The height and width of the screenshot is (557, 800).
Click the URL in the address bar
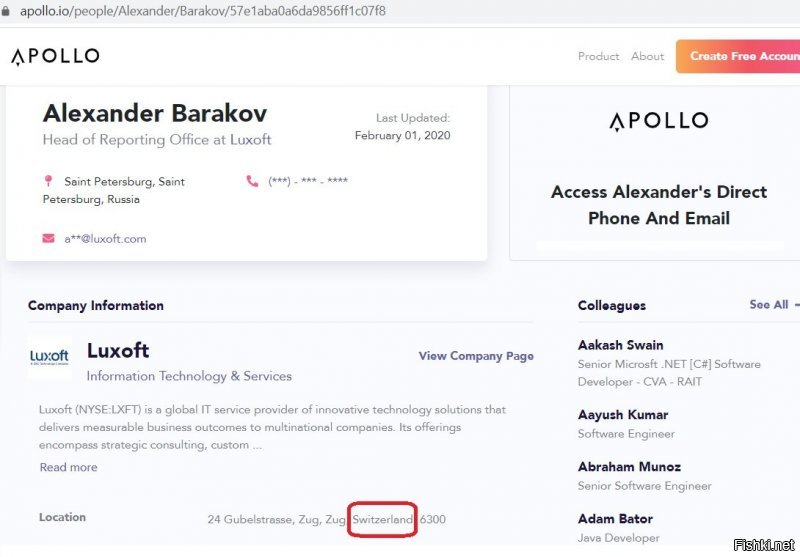(203, 11)
